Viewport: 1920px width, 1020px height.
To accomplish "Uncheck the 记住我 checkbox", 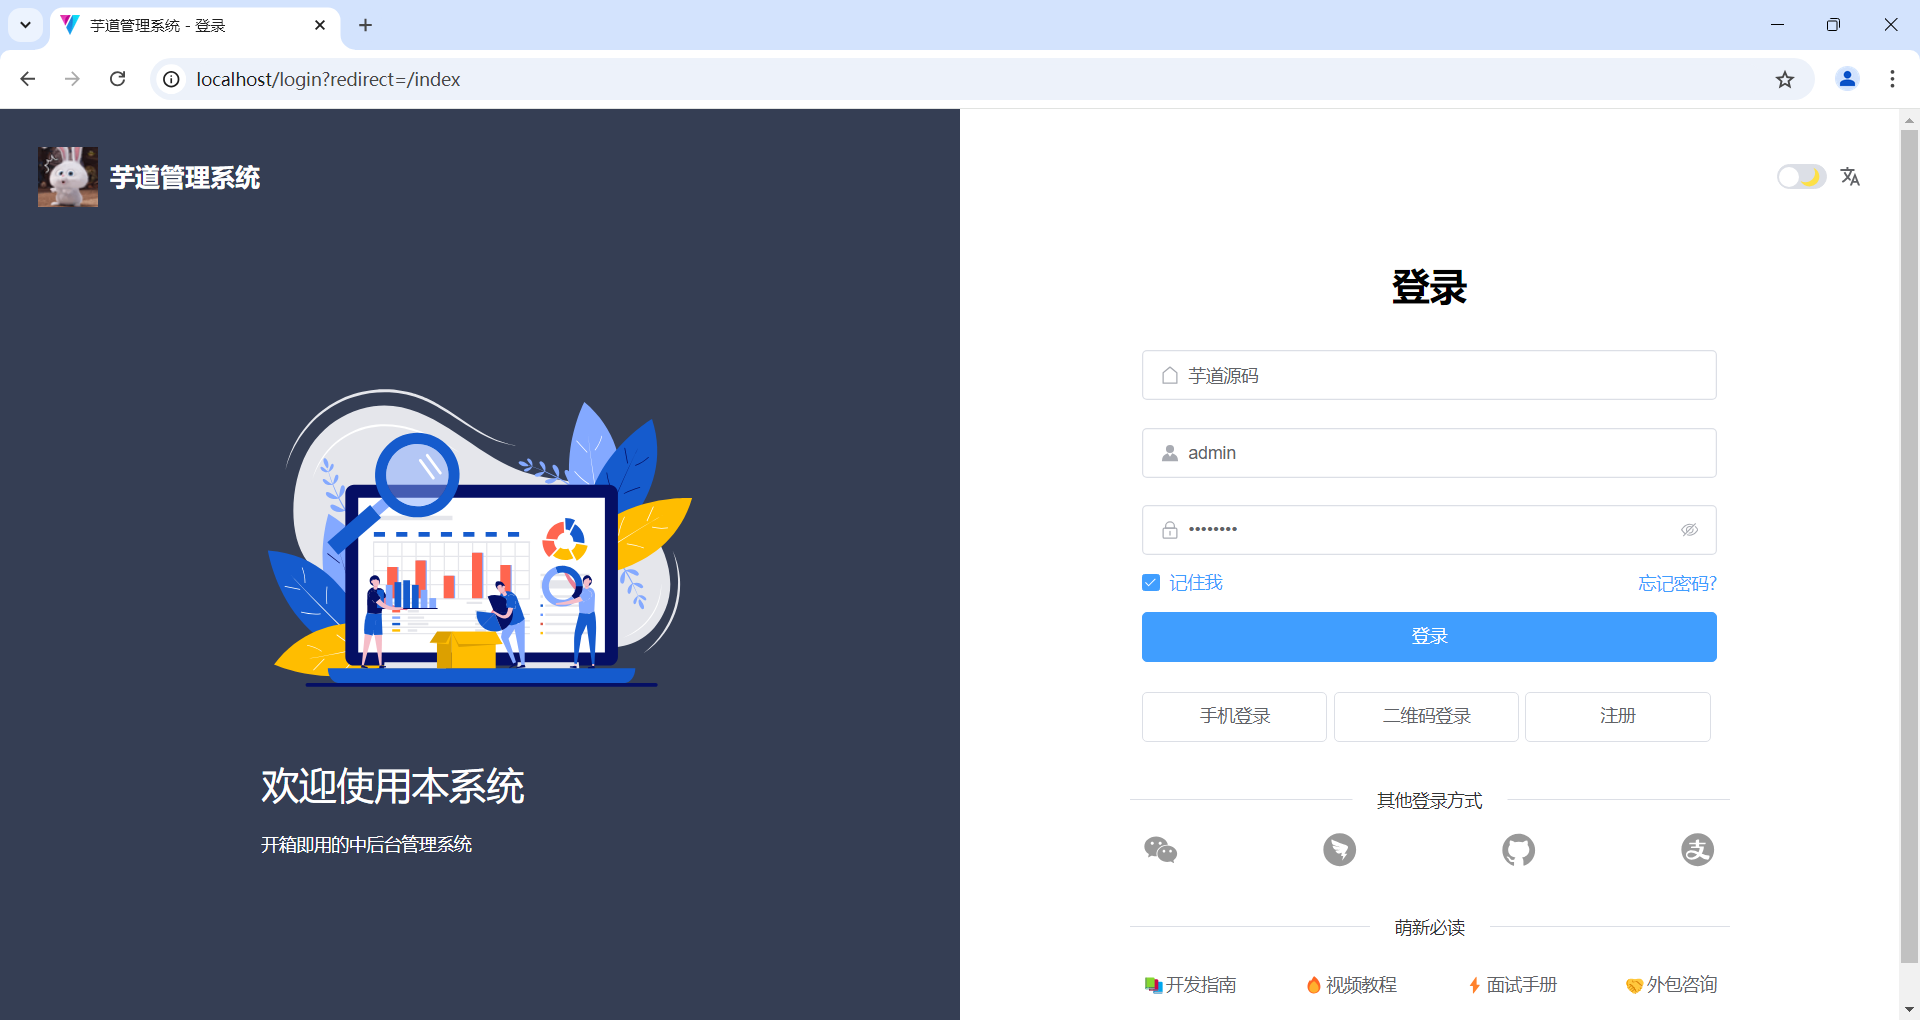I will tap(1151, 583).
